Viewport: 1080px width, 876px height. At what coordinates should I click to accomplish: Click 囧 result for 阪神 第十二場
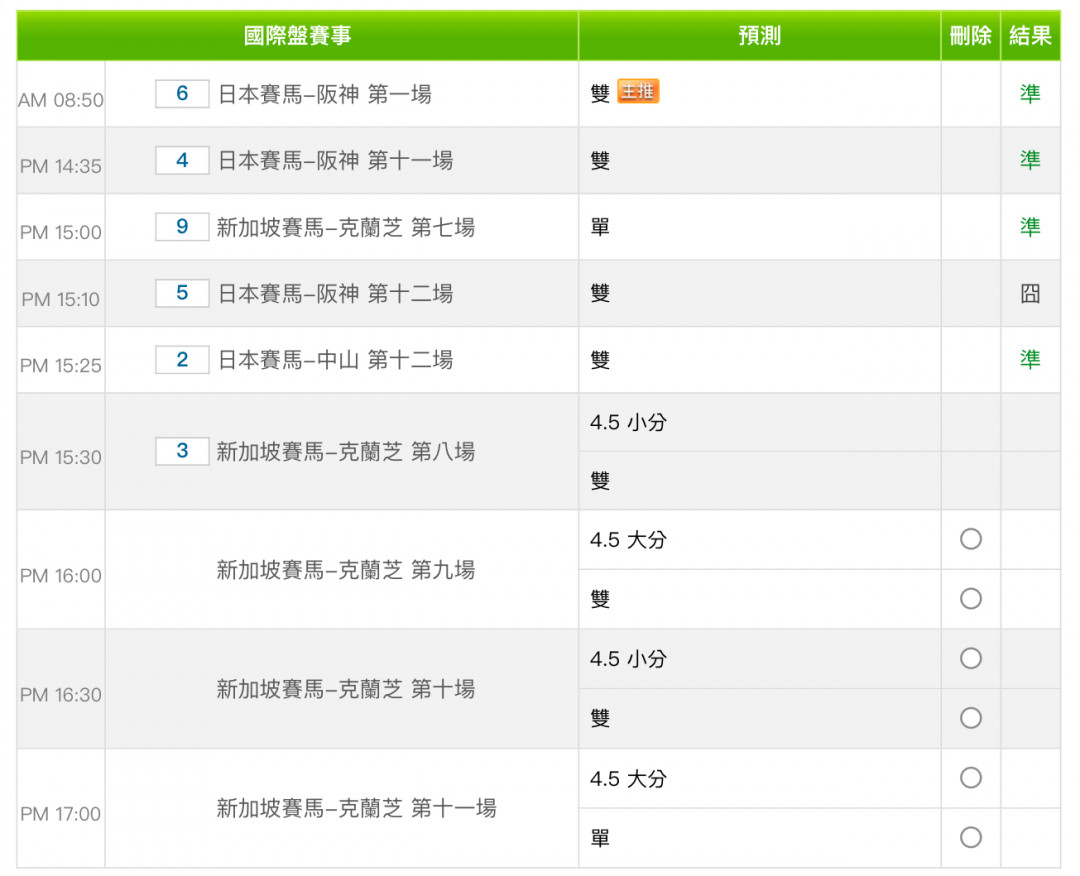(x=1030, y=293)
